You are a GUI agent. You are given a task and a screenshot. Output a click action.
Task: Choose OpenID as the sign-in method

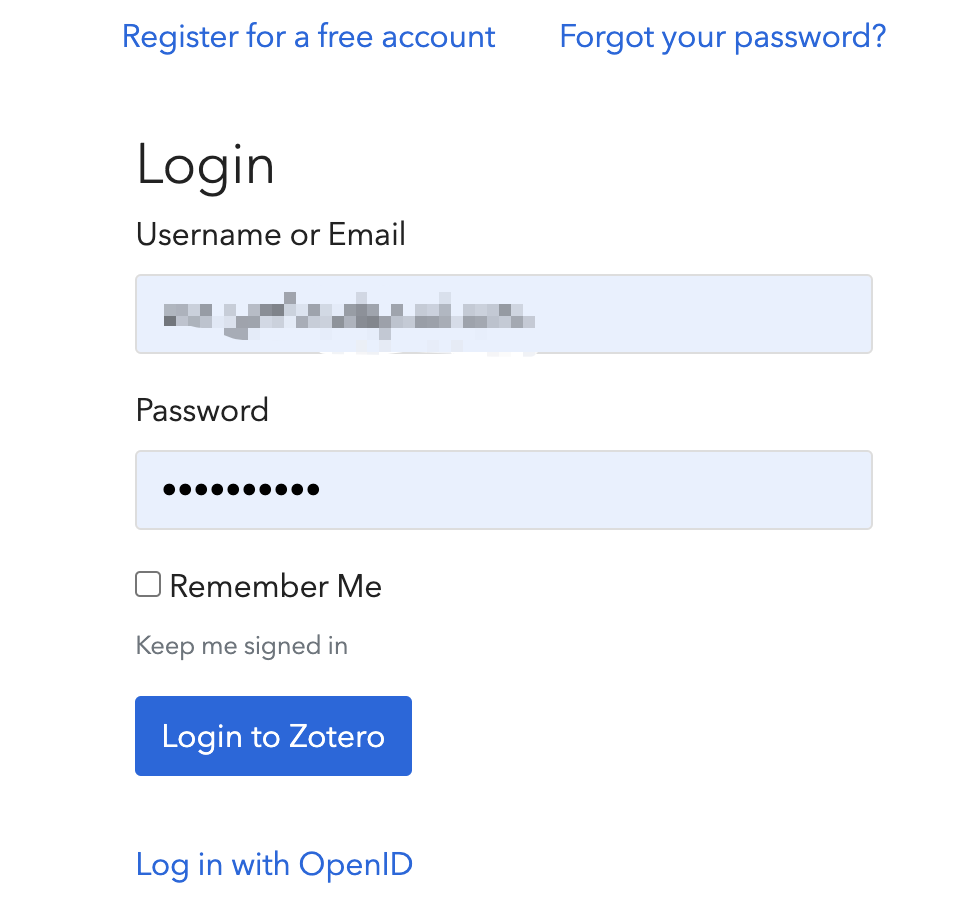click(x=274, y=864)
